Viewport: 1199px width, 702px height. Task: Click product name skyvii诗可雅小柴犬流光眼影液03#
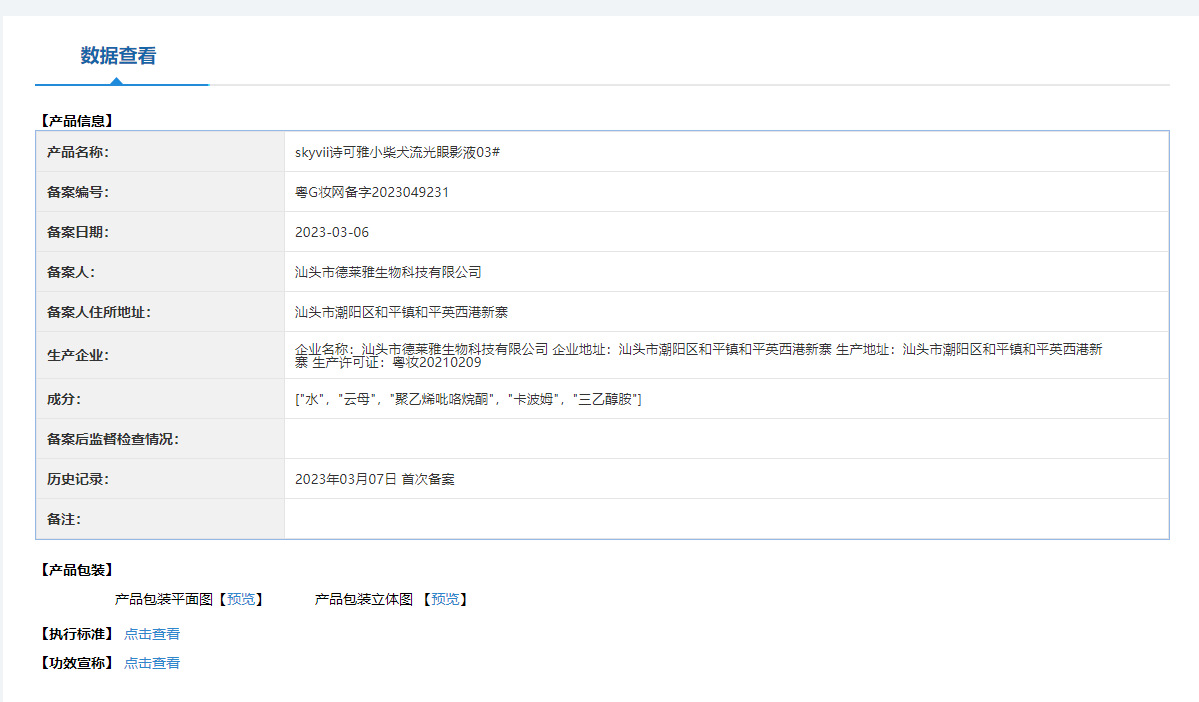click(x=398, y=152)
